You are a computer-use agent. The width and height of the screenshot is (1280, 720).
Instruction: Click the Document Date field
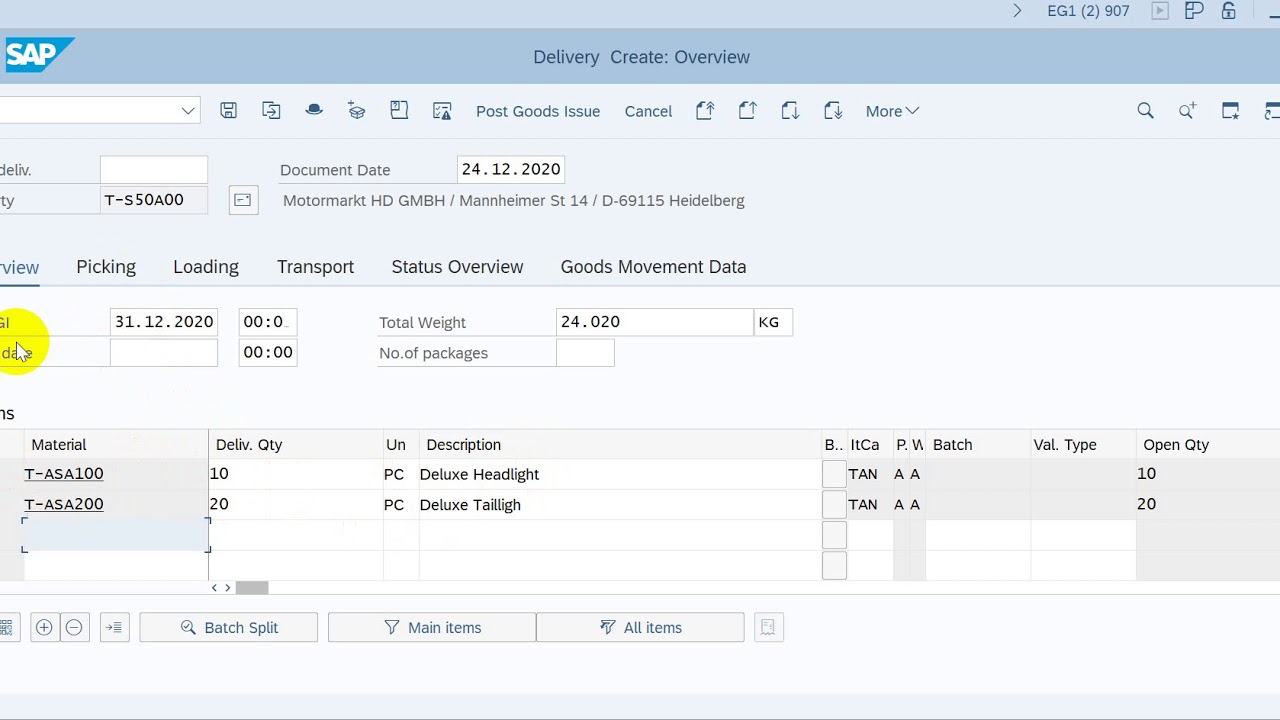point(511,170)
